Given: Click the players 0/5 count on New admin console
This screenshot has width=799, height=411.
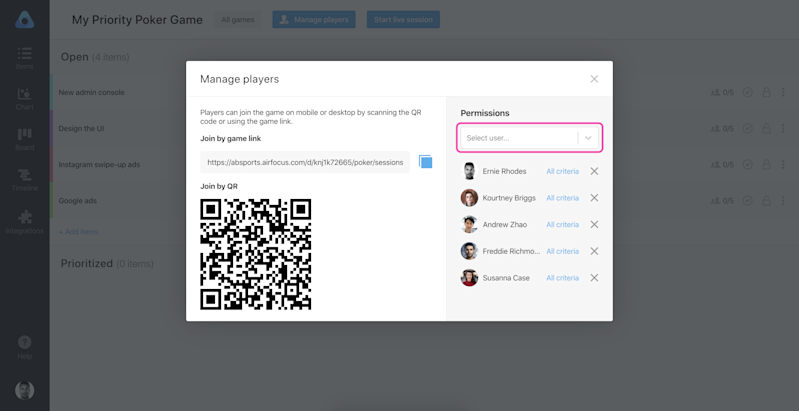Looking at the screenshot, I should coord(722,92).
